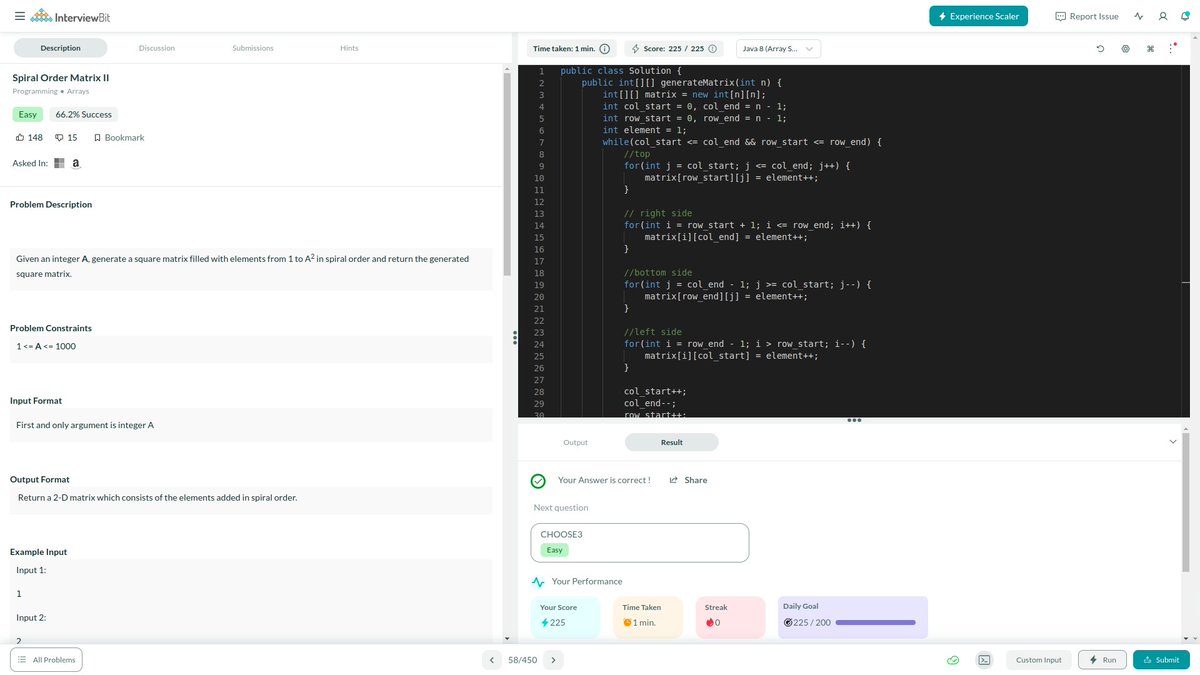Show info about time taken
Screen dimensions: 1200x675
pyautogui.click(x=604, y=48)
